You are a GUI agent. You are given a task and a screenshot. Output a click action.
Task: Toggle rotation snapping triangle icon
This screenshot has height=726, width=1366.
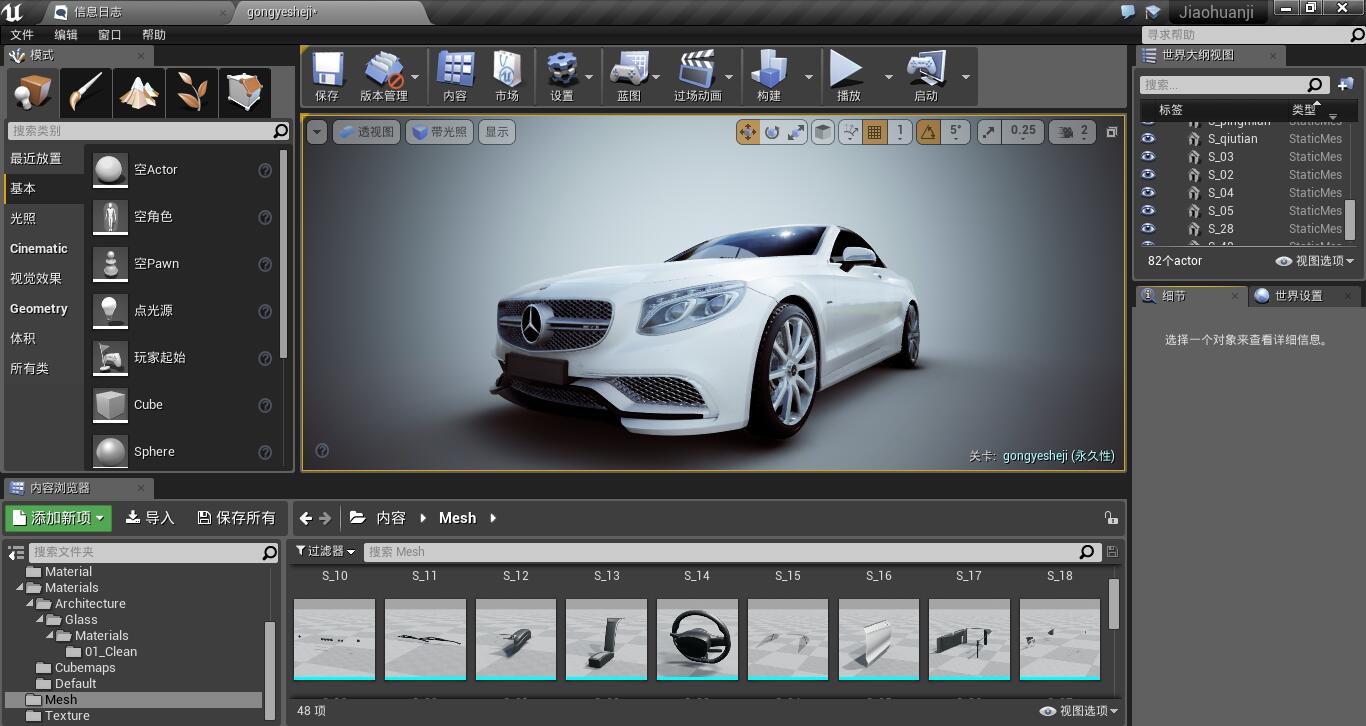(928, 132)
